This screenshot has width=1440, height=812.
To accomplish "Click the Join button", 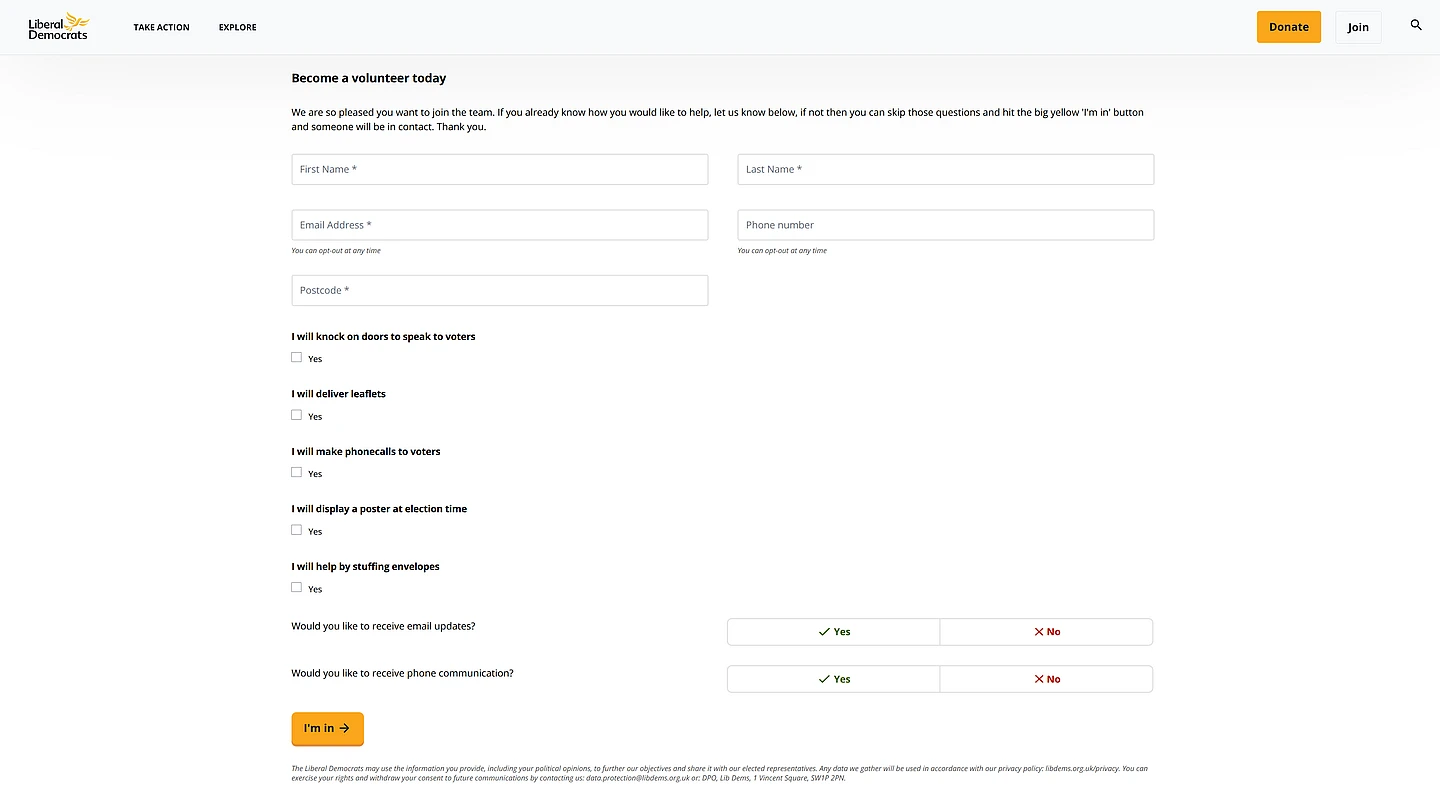I will click(1357, 27).
